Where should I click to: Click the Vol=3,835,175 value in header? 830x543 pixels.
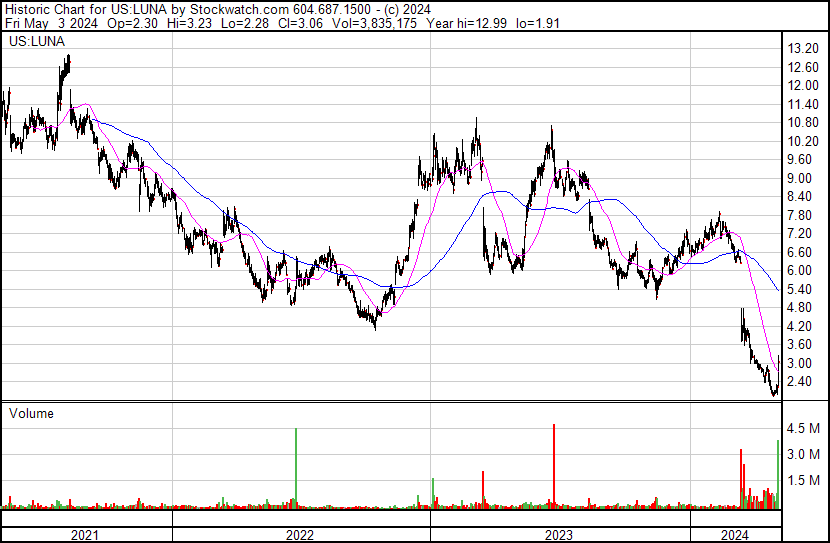pyautogui.click(x=374, y=23)
